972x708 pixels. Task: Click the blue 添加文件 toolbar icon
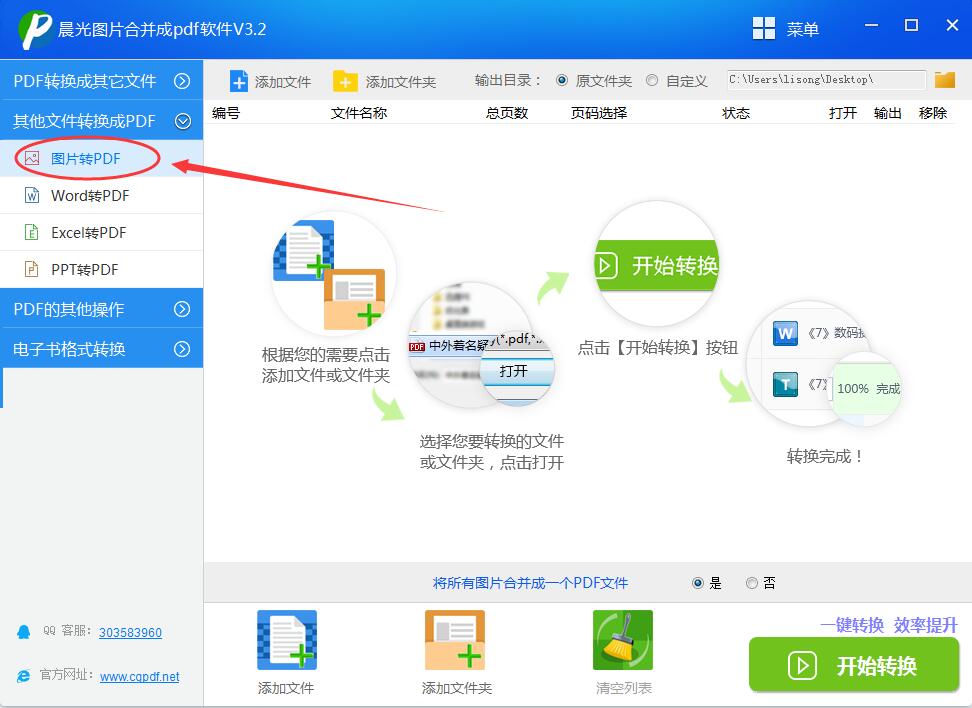pyautogui.click(x=239, y=81)
